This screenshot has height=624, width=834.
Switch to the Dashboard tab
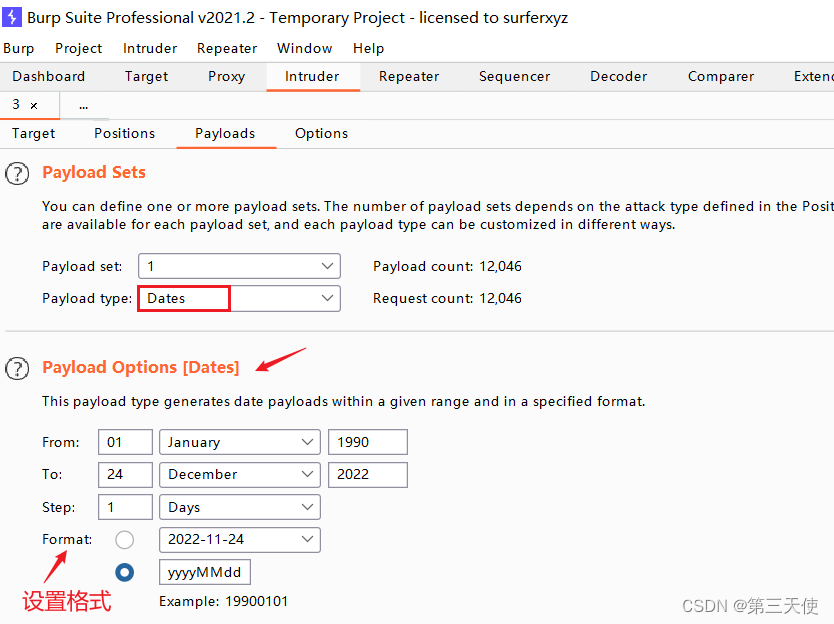48,77
